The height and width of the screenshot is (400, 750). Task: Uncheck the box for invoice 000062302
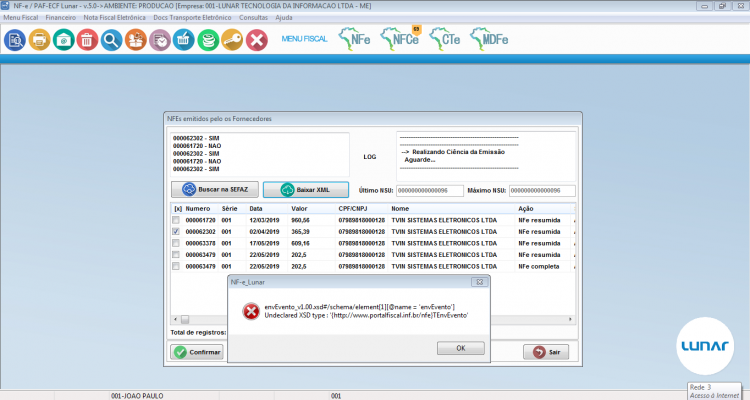pos(176,232)
